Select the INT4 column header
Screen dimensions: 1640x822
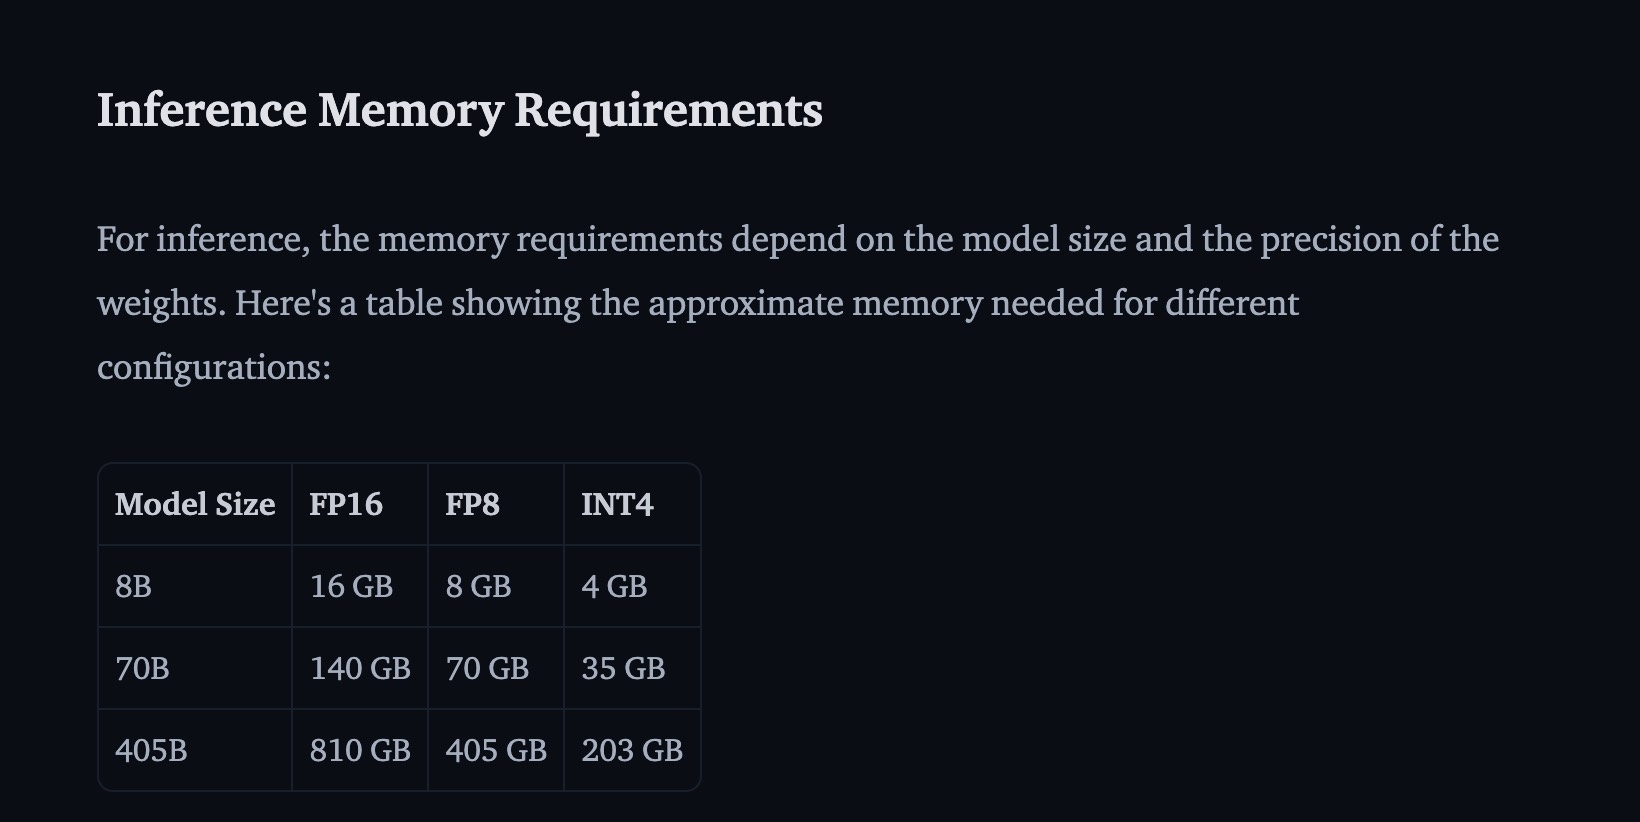point(632,504)
